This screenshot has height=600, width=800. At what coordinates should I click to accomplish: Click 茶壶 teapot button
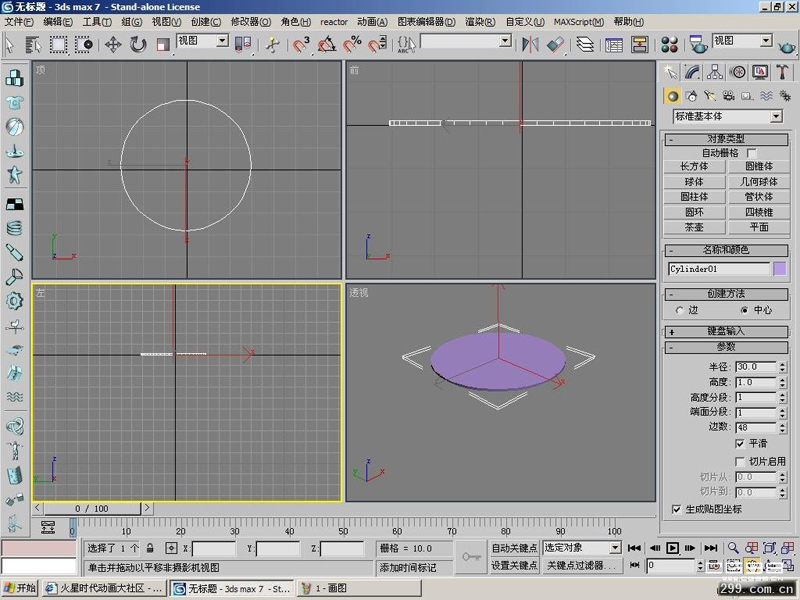tap(694, 227)
